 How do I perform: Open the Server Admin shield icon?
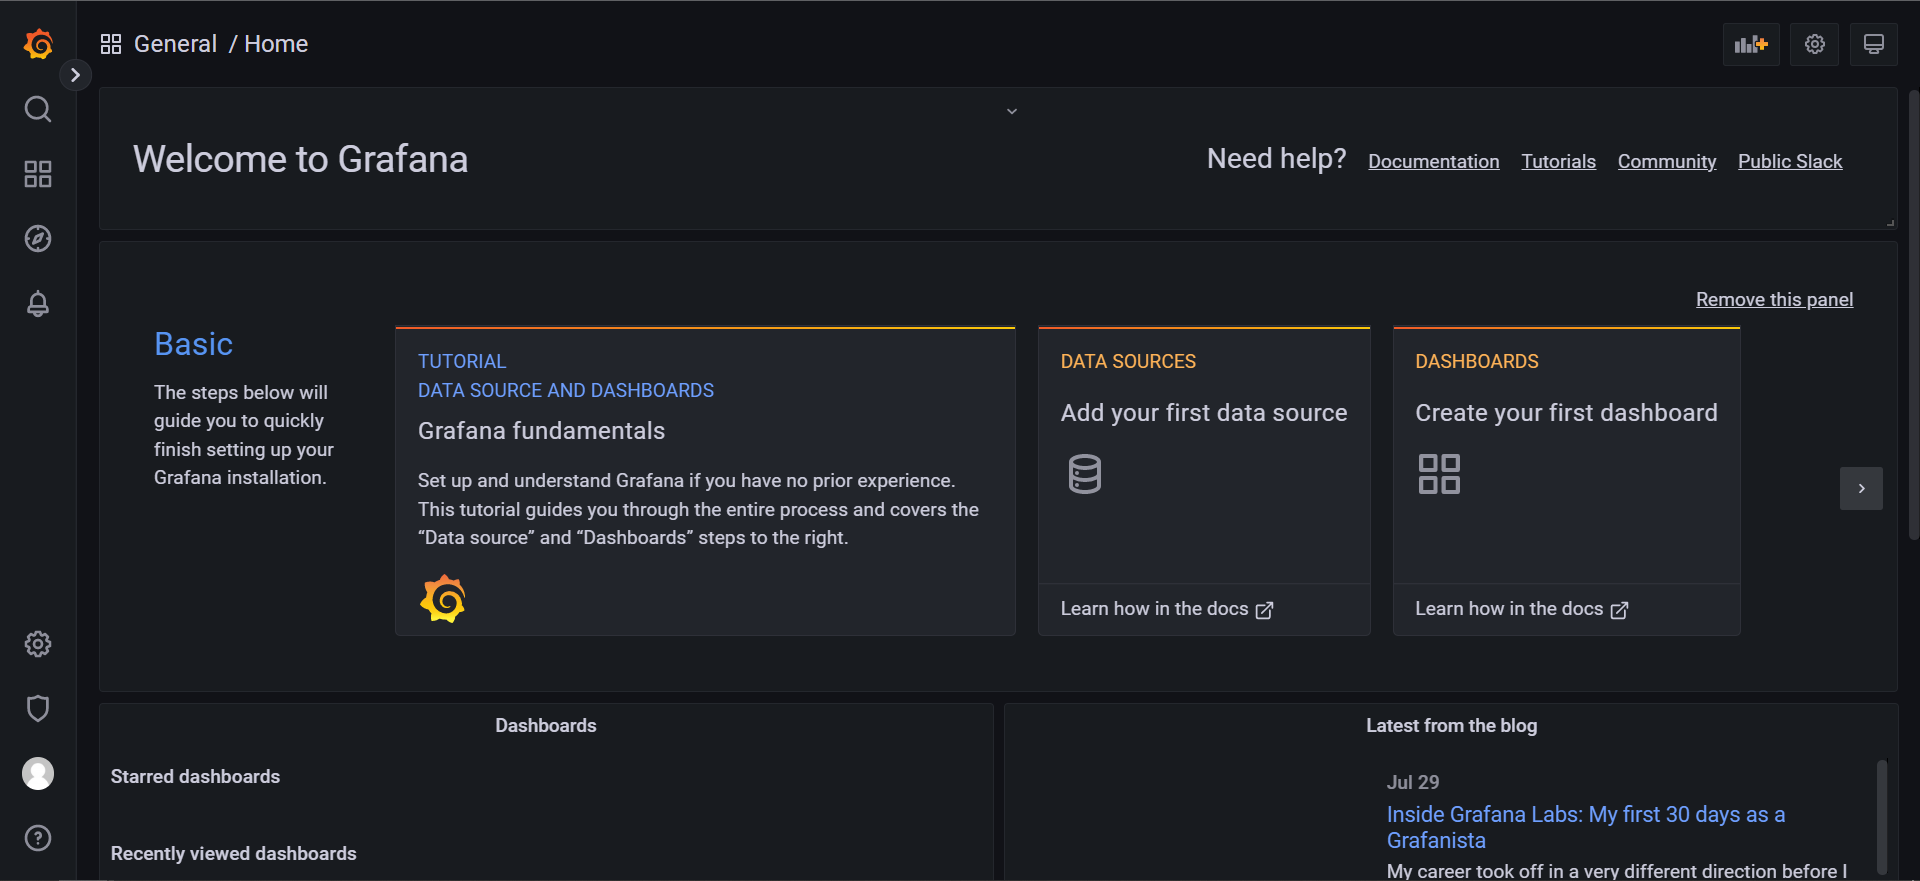pos(38,709)
